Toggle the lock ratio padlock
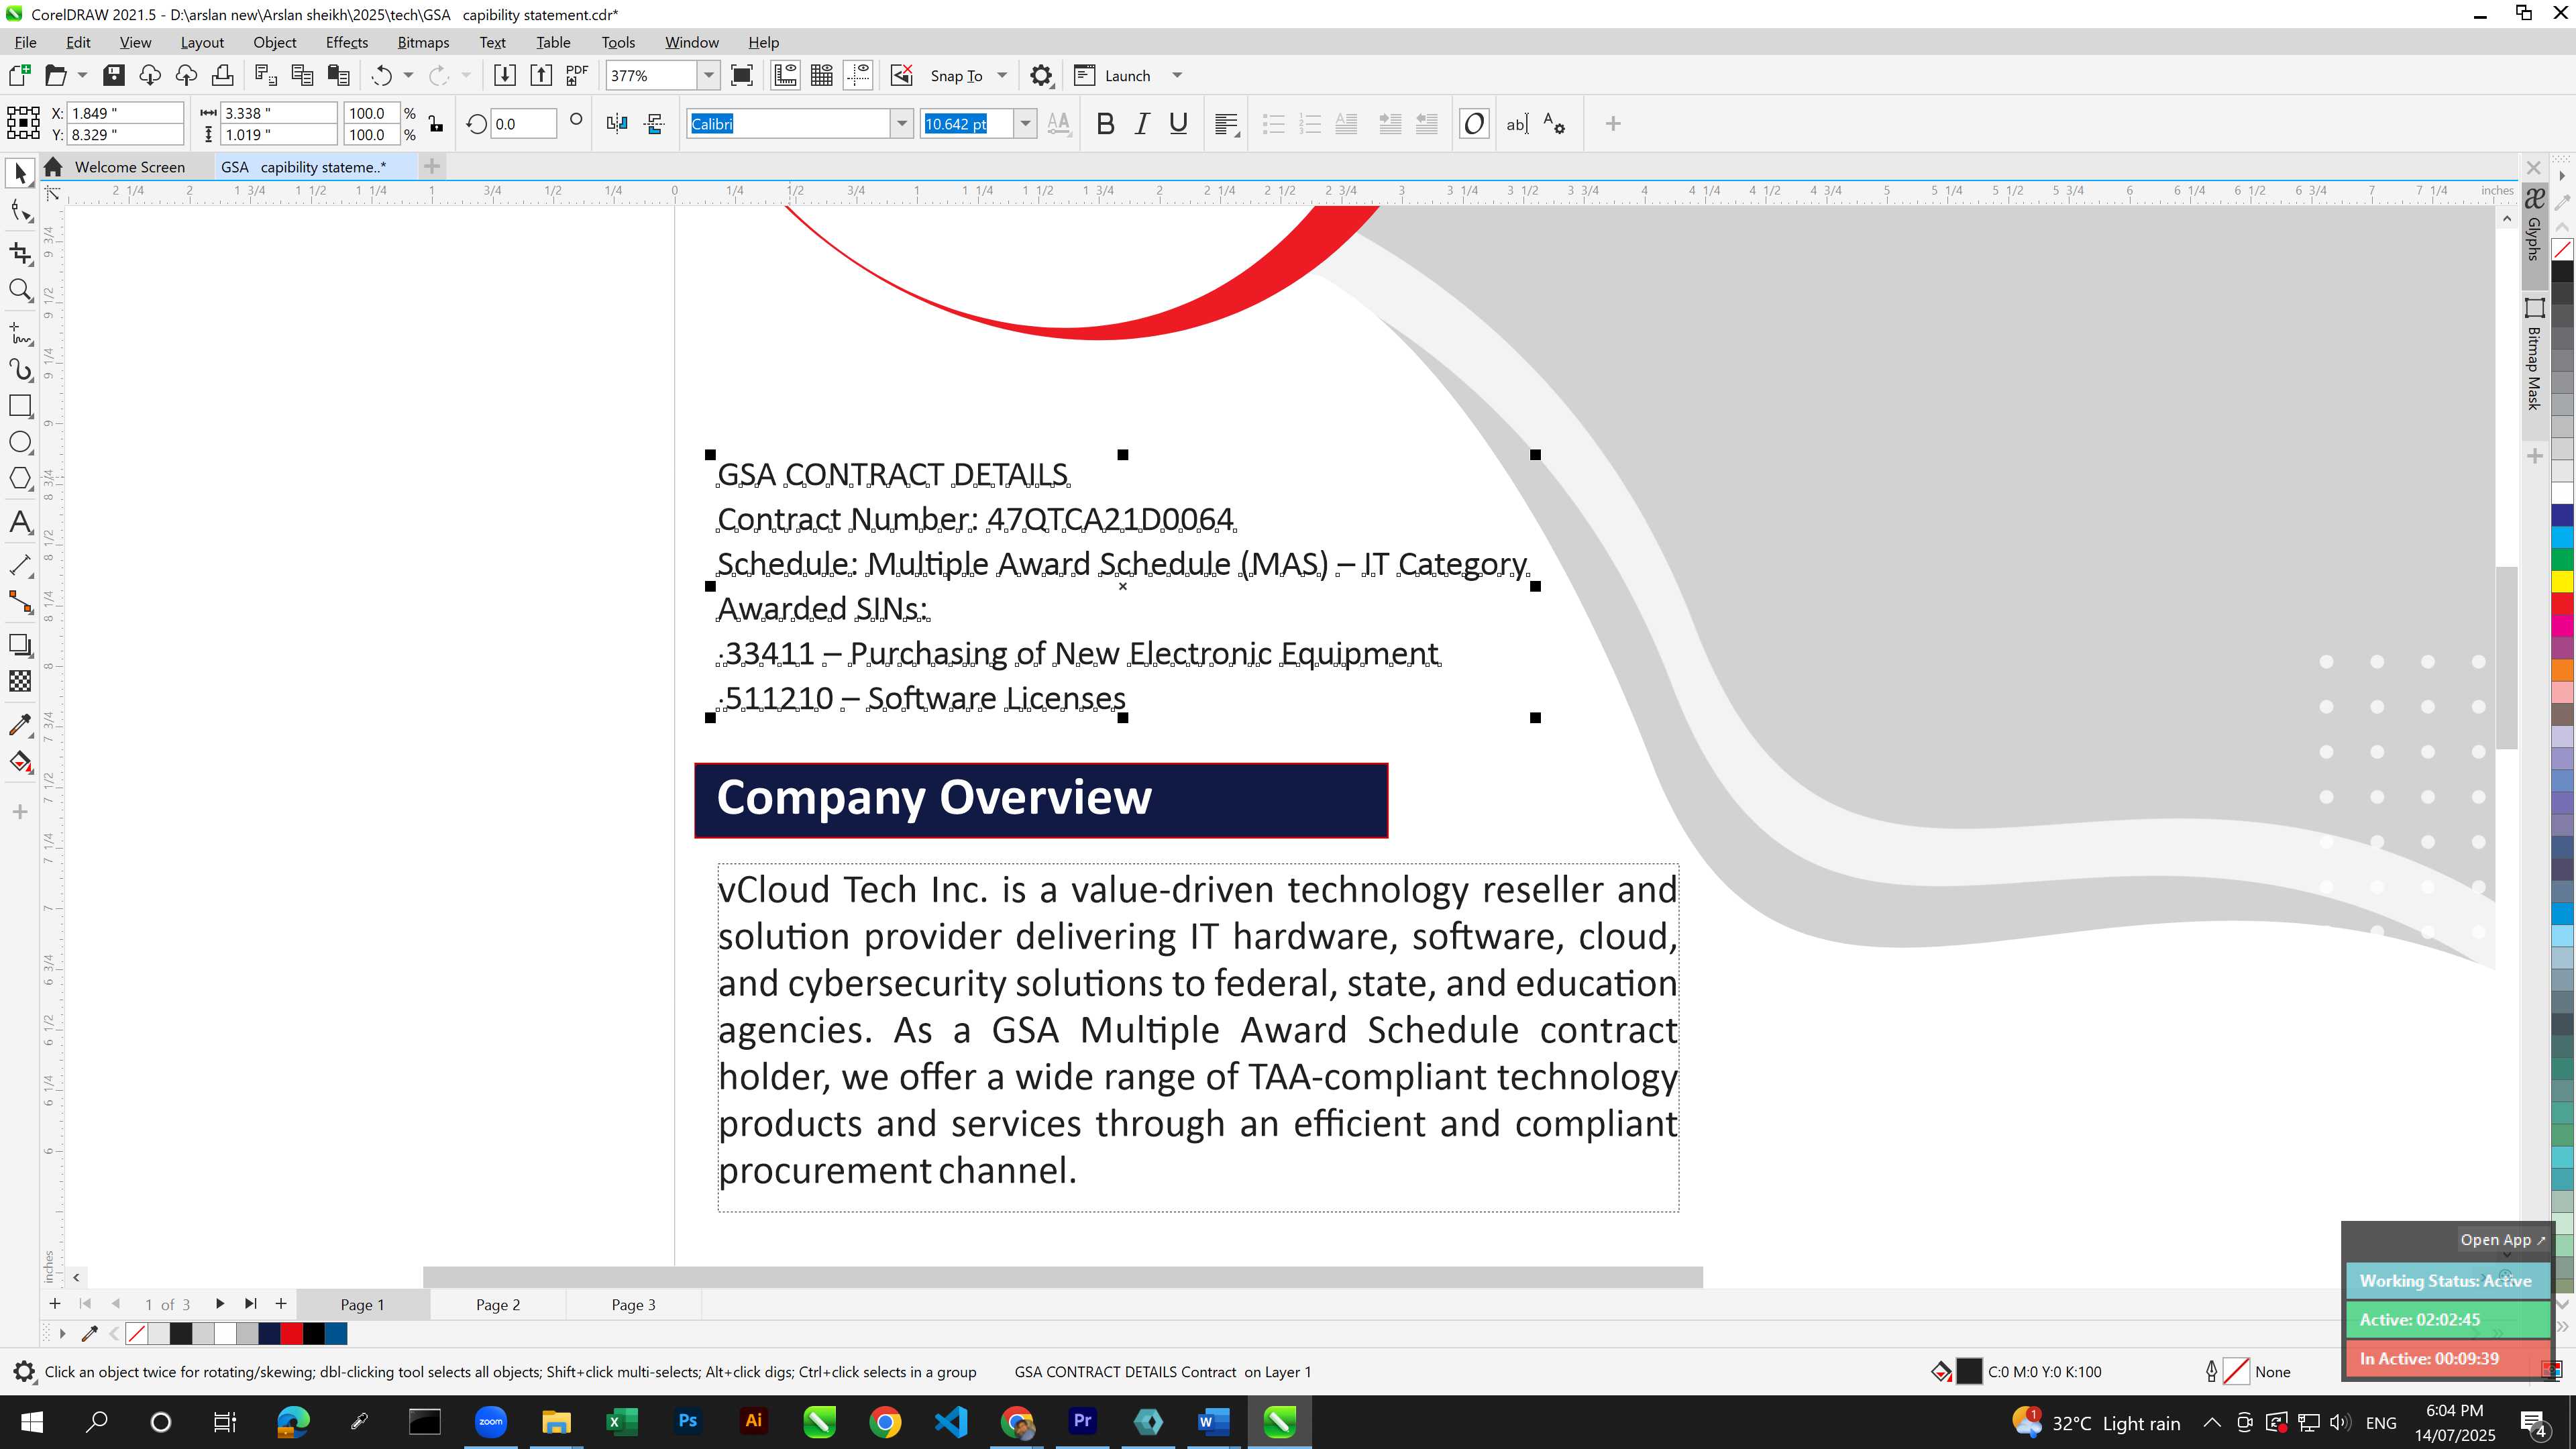 435,124
